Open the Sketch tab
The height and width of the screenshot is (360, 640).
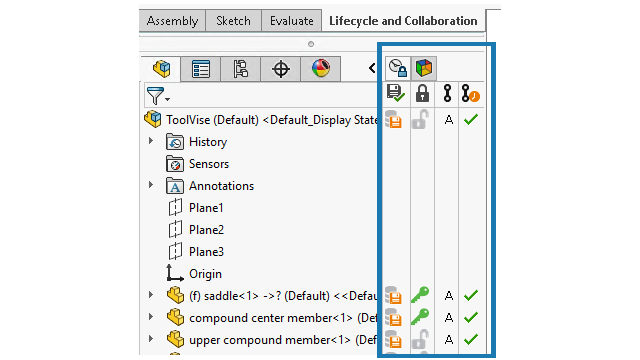click(x=233, y=21)
